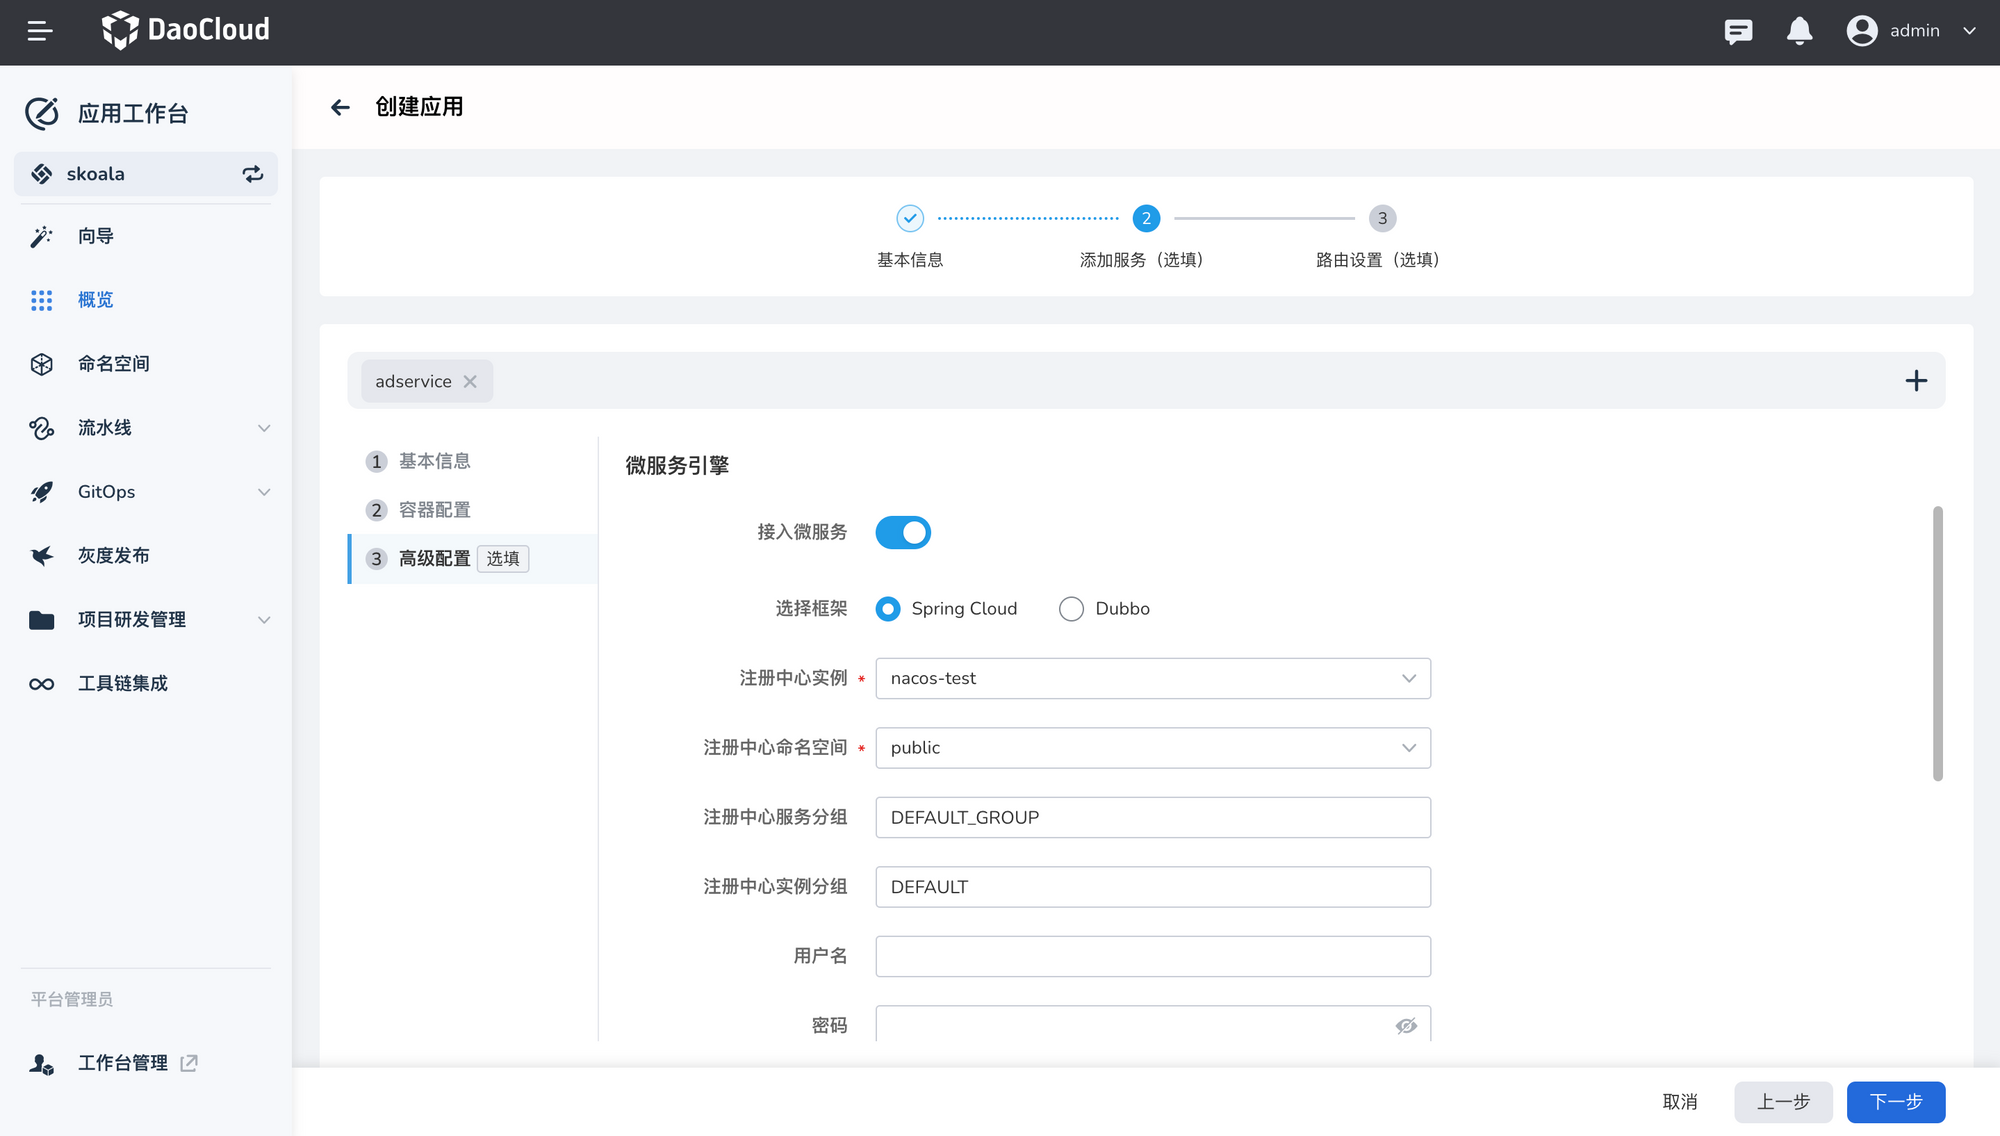Click the form's vertical scrollbar

click(1938, 643)
